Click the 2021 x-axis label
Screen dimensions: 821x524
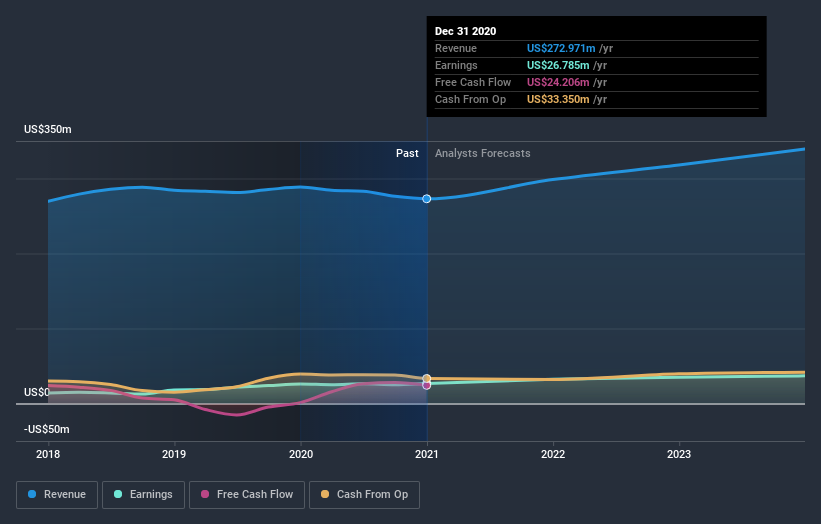point(427,454)
